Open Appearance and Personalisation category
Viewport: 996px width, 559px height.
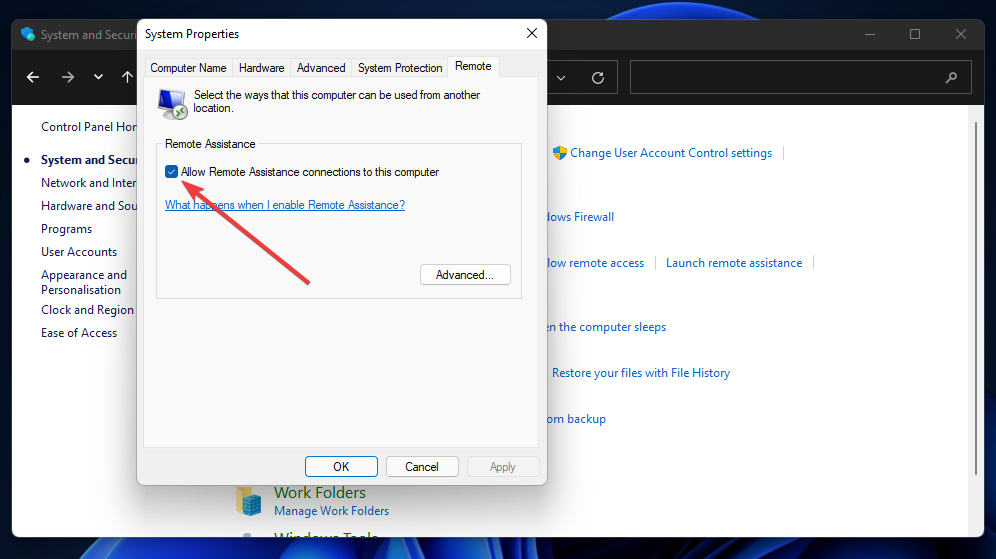point(84,282)
